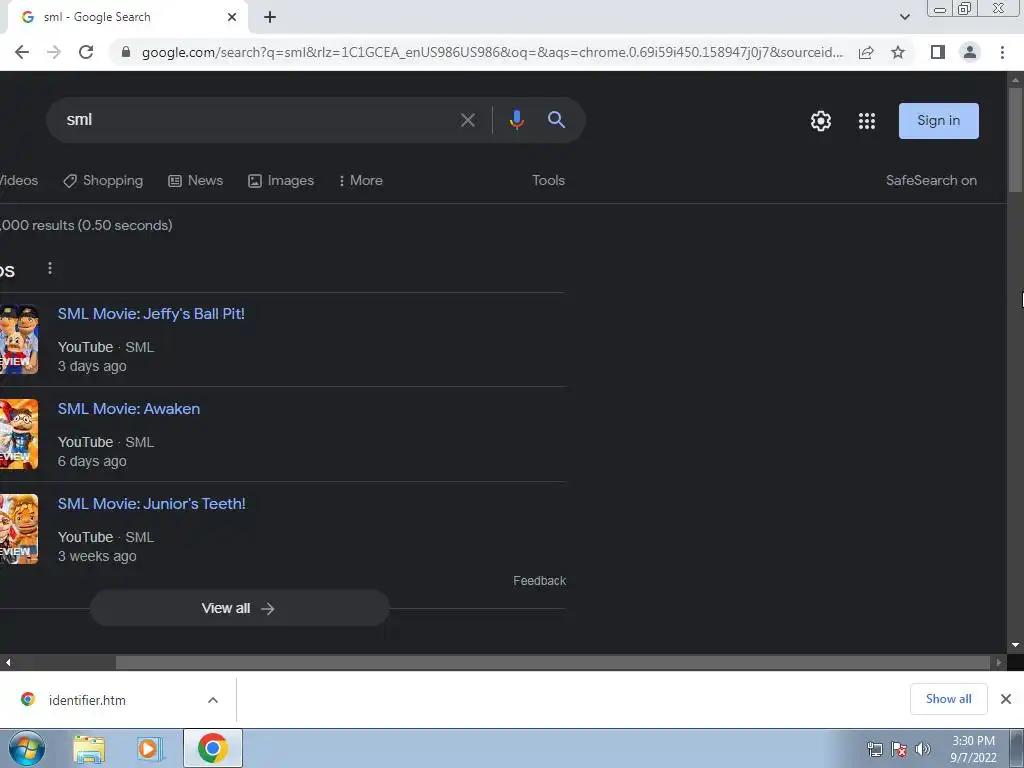Go back using the browser back arrow
Screen dimensions: 1024x768
tap(22, 52)
